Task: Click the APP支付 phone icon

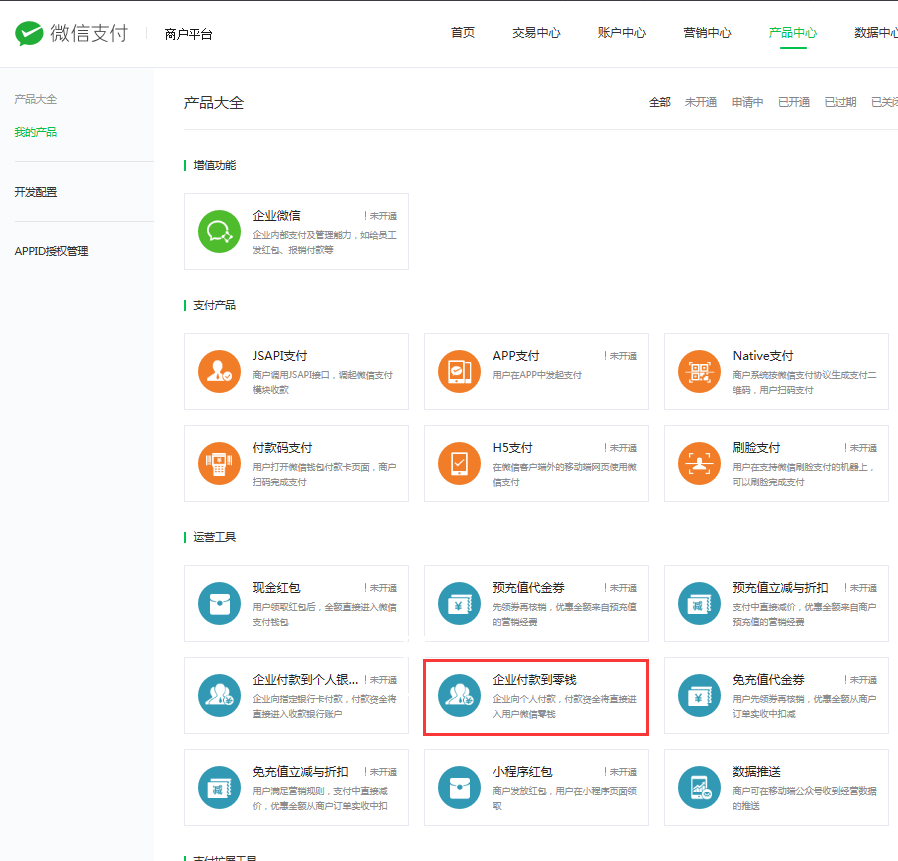Action: point(459,372)
